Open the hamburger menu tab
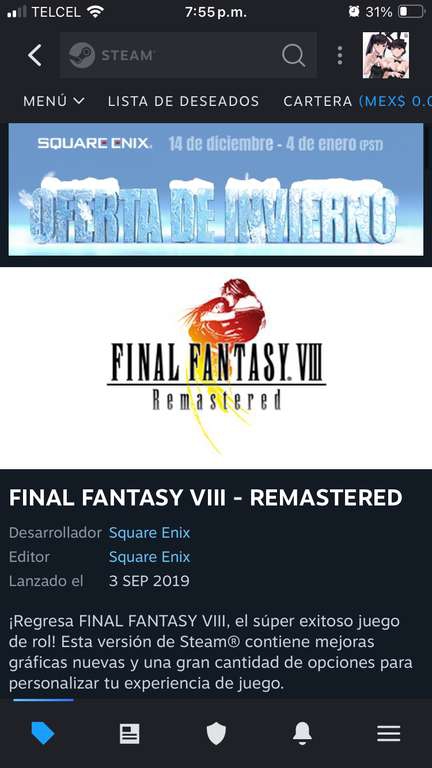The height and width of the screenshot is (768, 432). 389,734
